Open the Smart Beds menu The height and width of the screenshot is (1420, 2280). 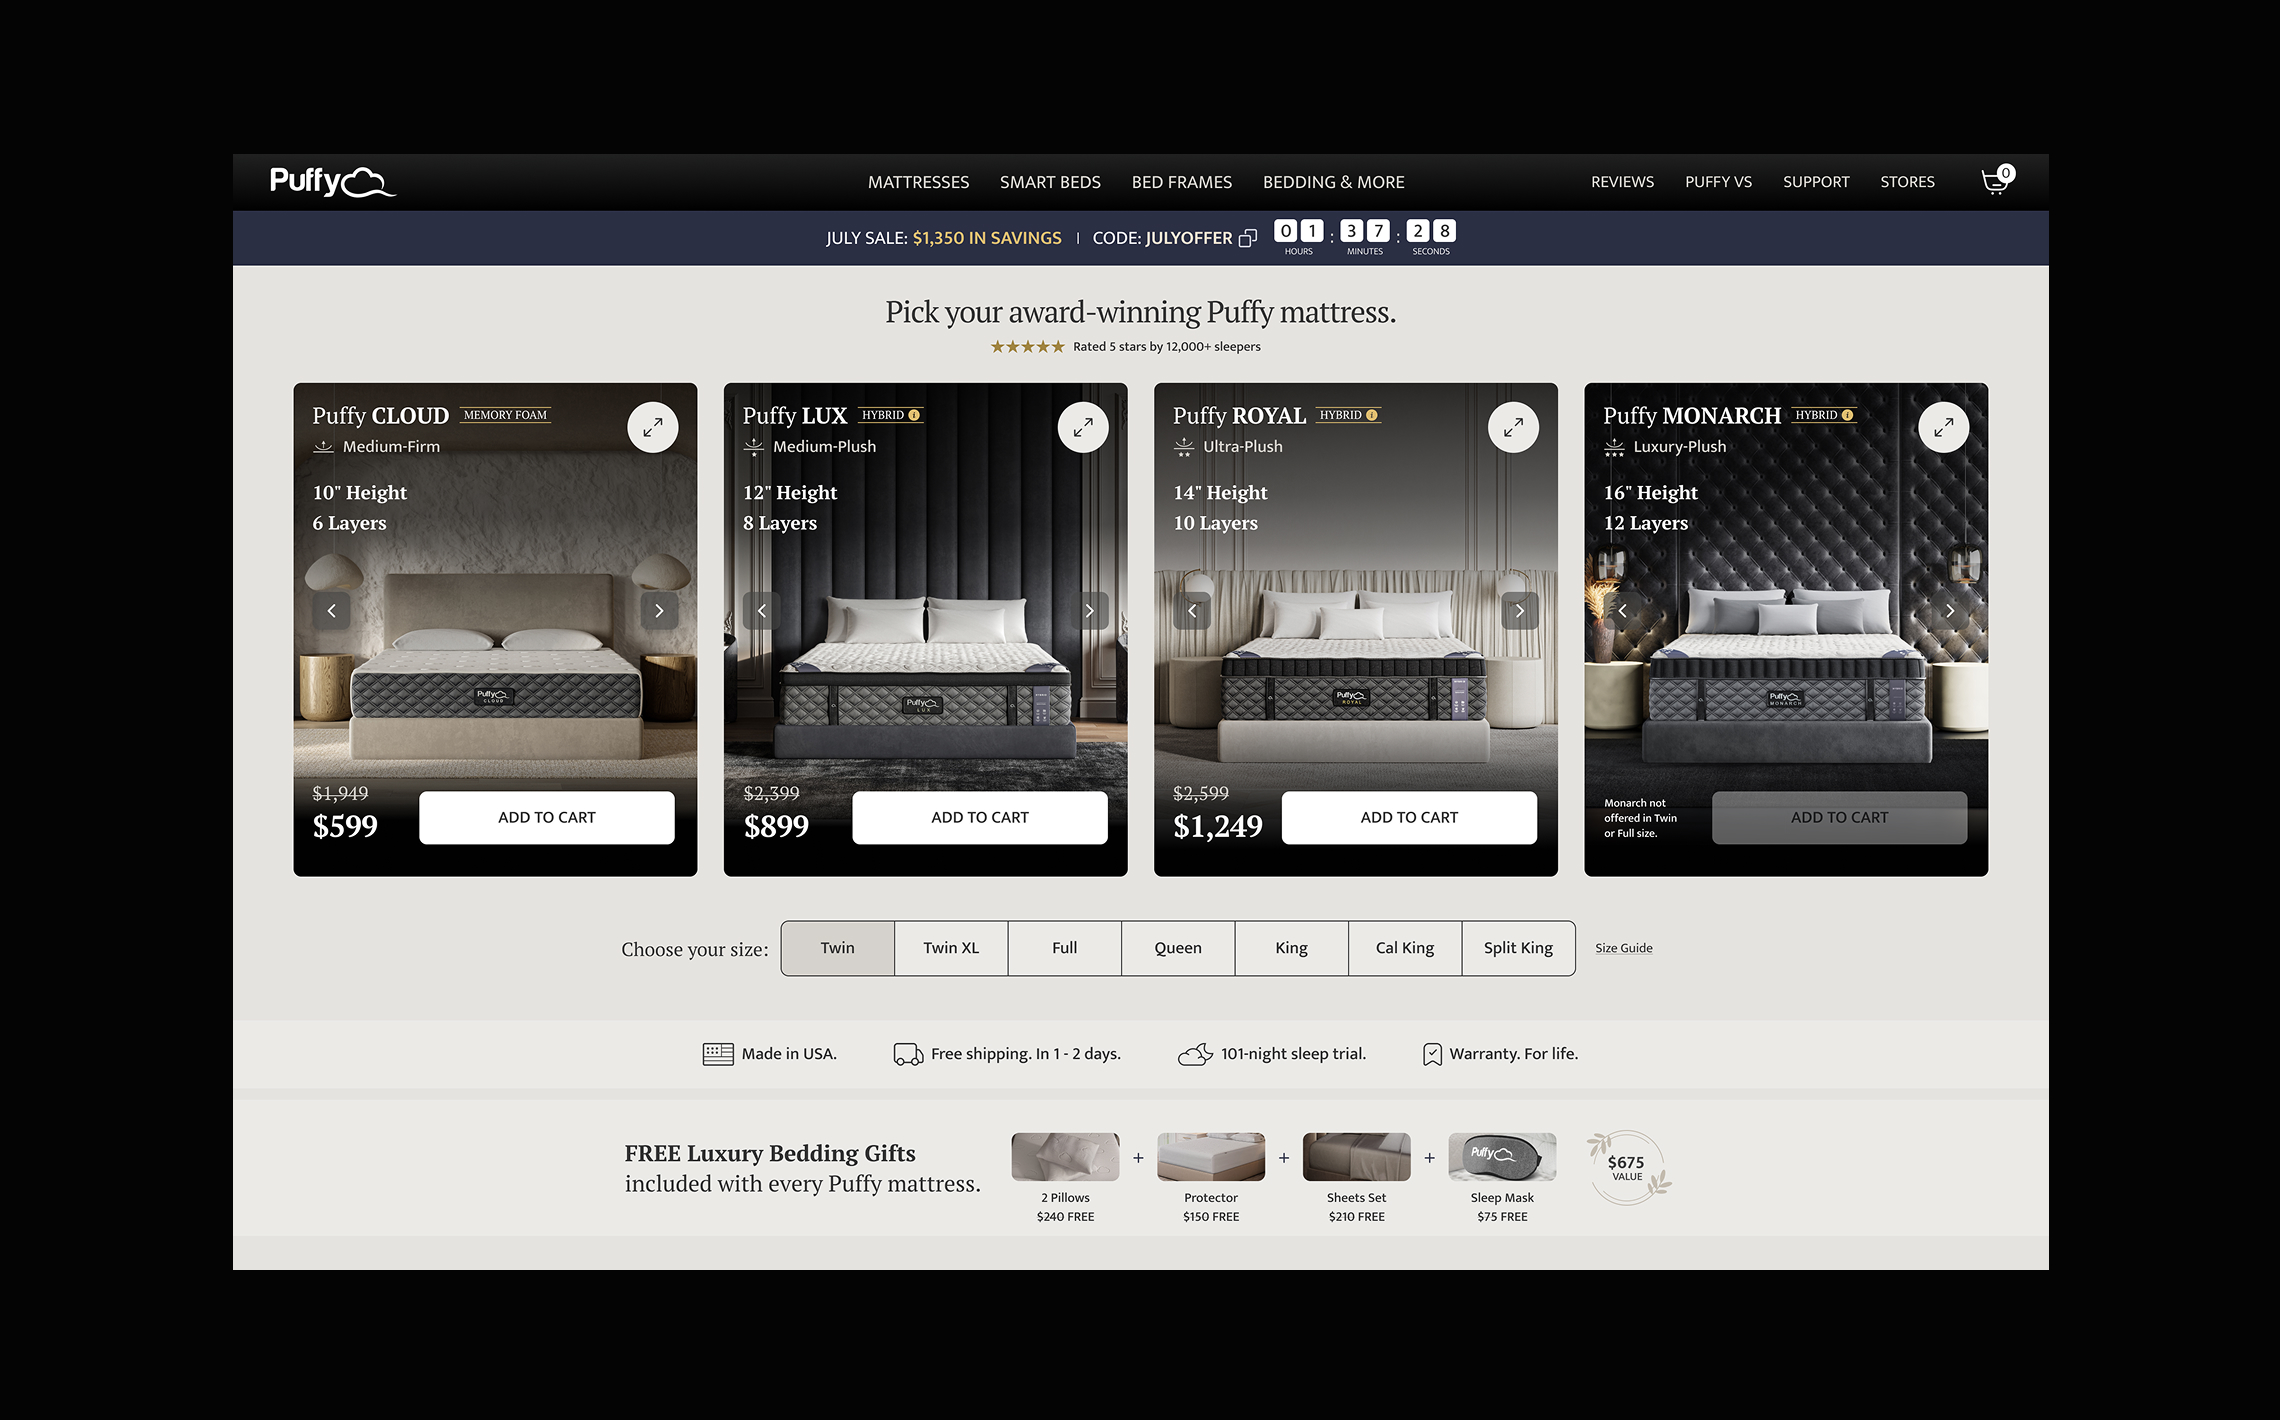[1050, 182]
